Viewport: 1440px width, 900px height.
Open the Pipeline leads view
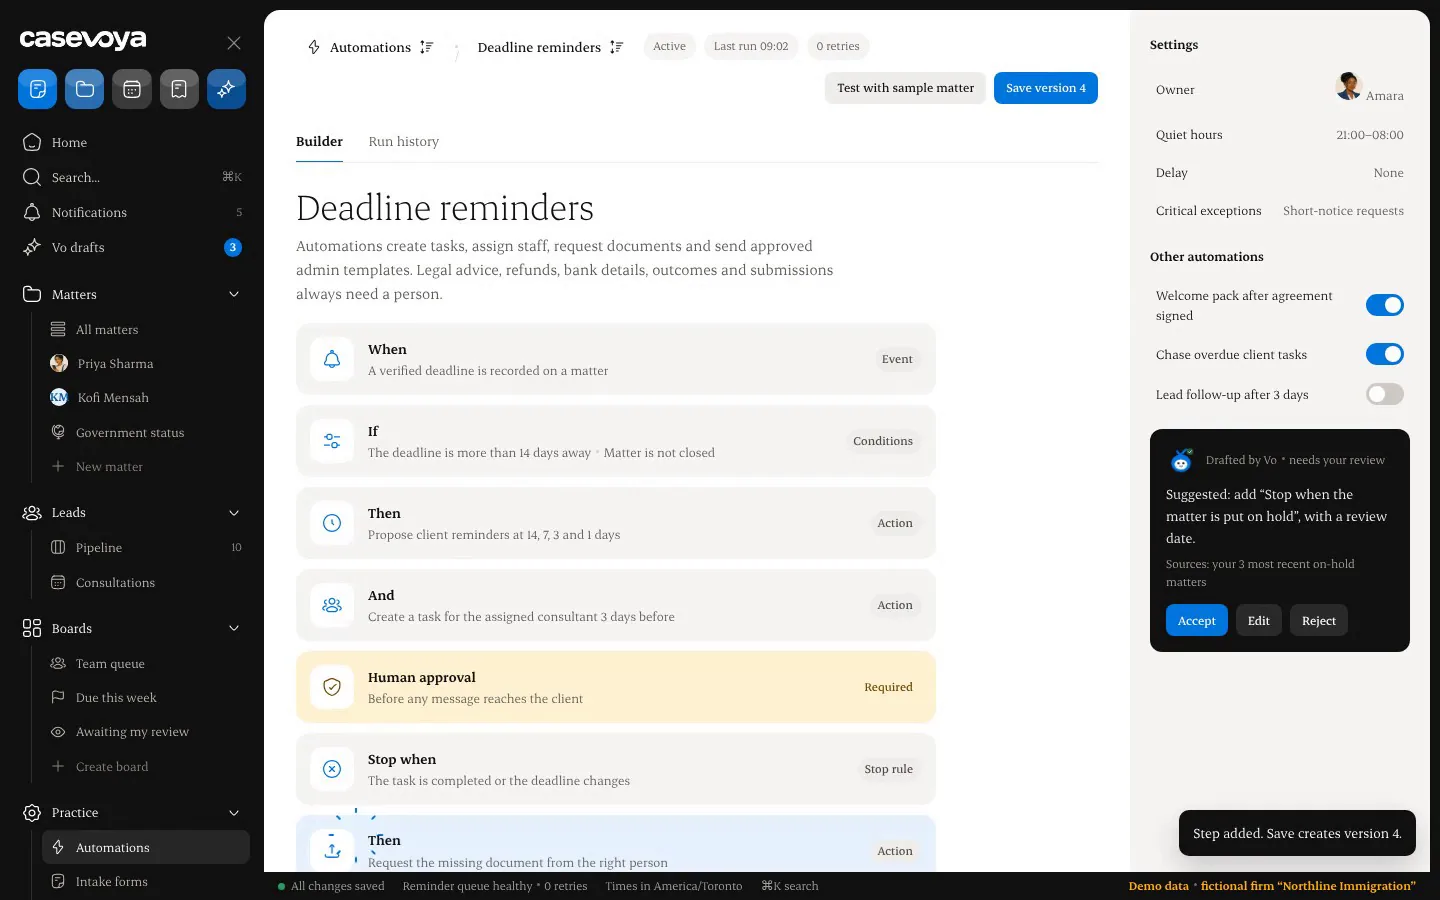(x=146, y=548)
